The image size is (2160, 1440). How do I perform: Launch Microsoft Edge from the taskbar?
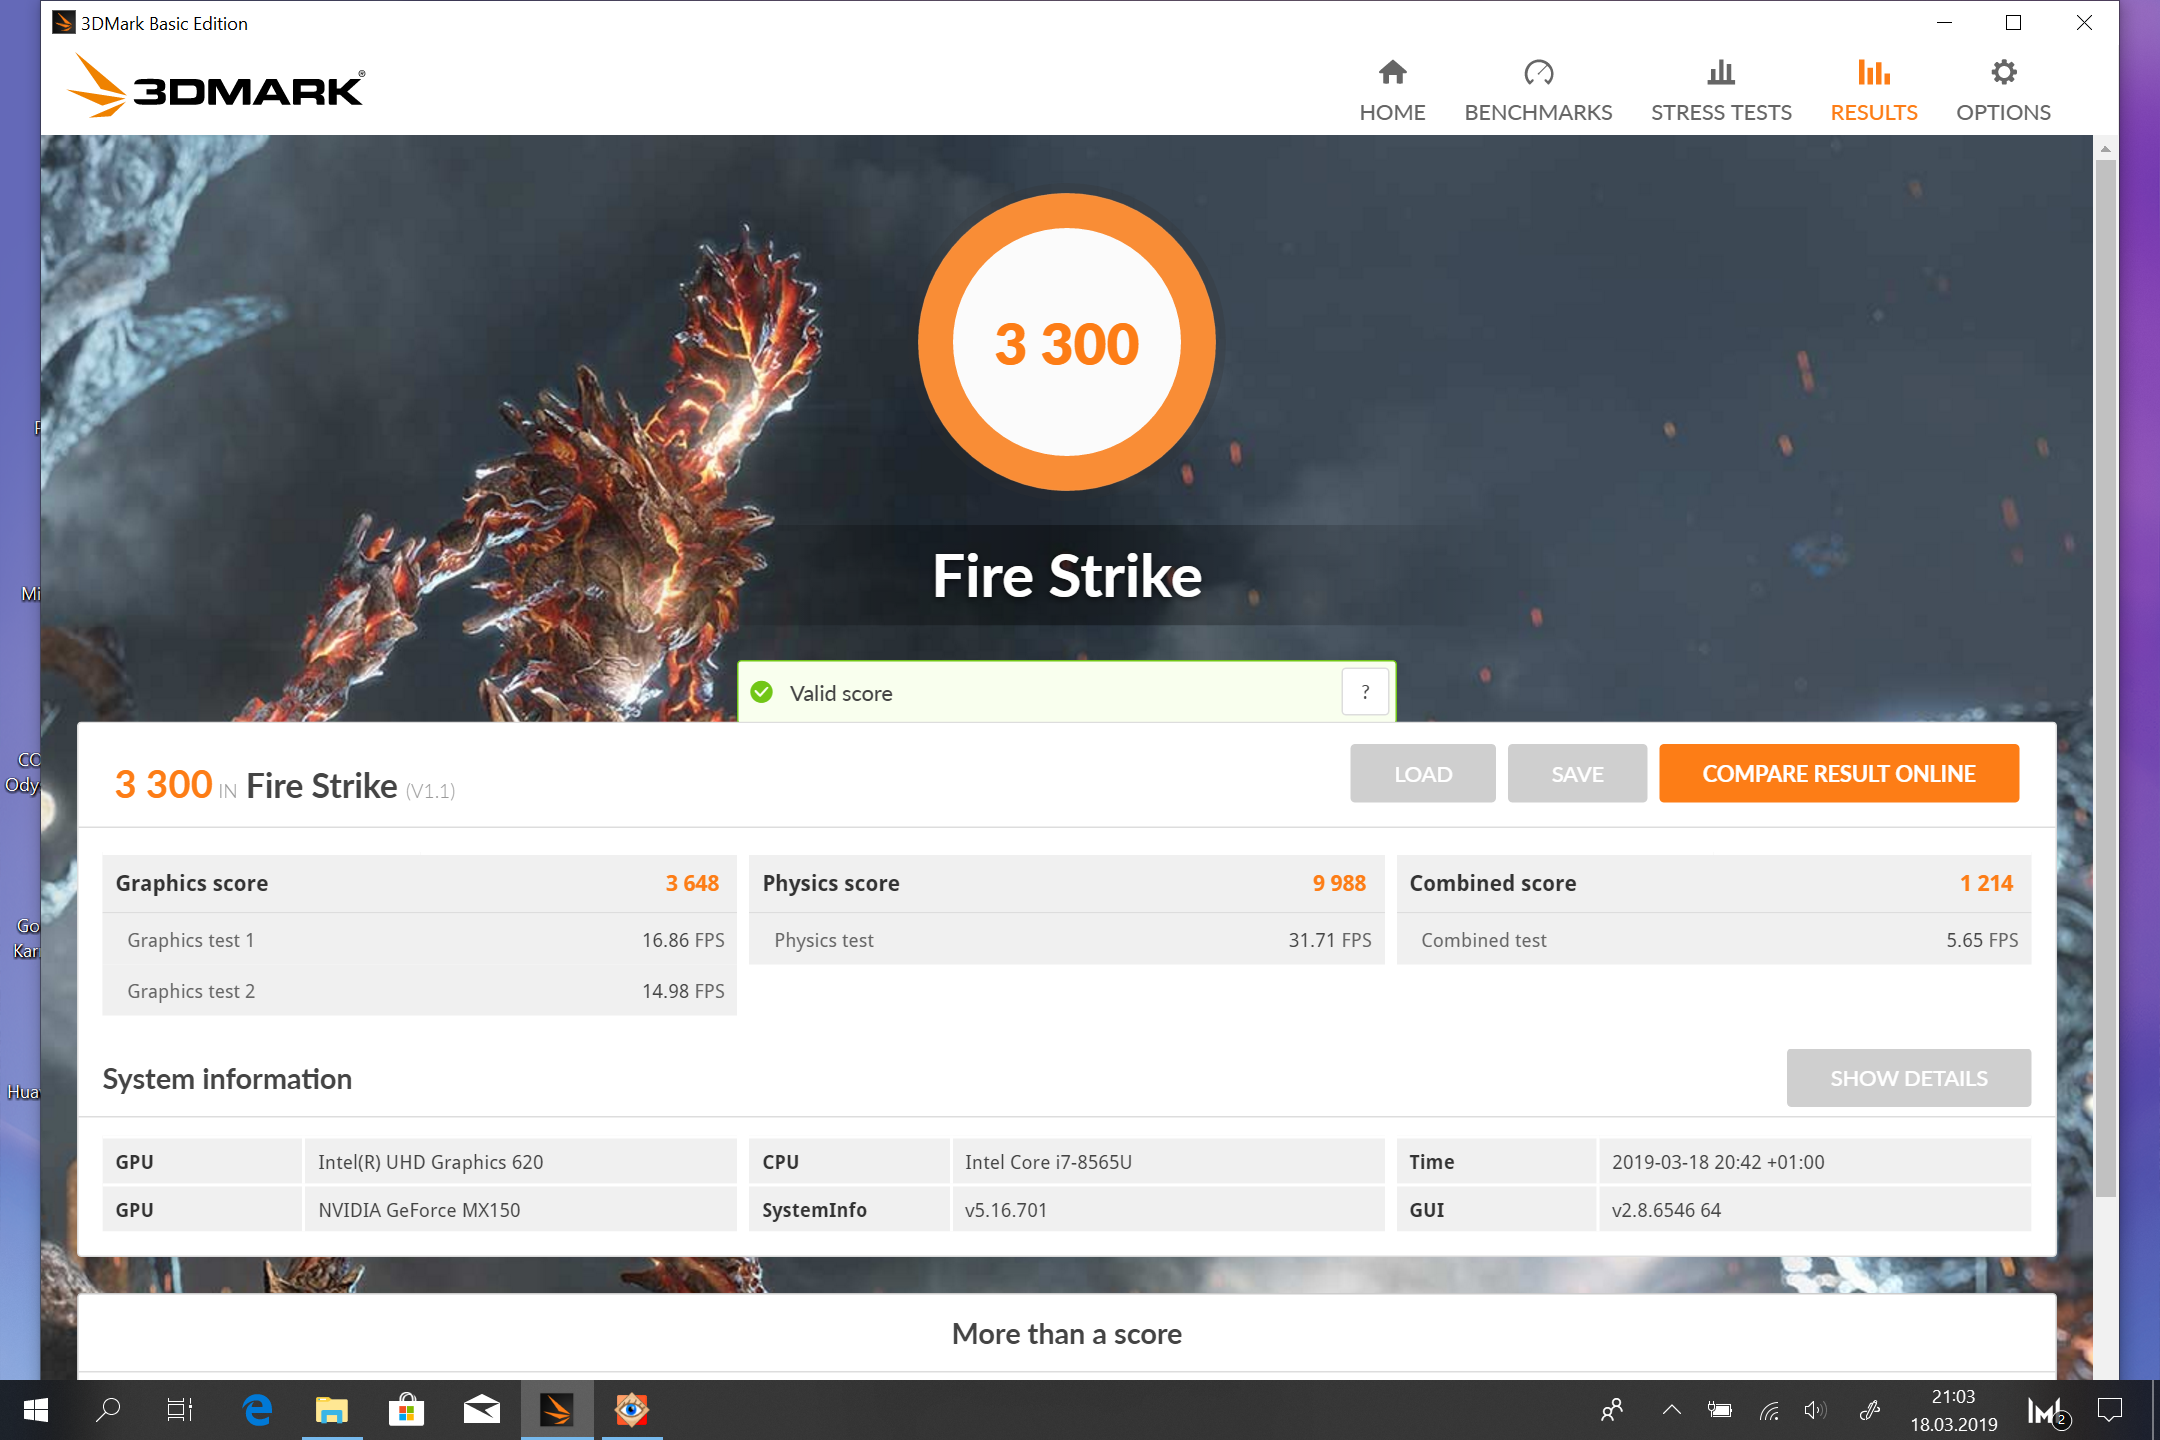[x=258, y=1410]
